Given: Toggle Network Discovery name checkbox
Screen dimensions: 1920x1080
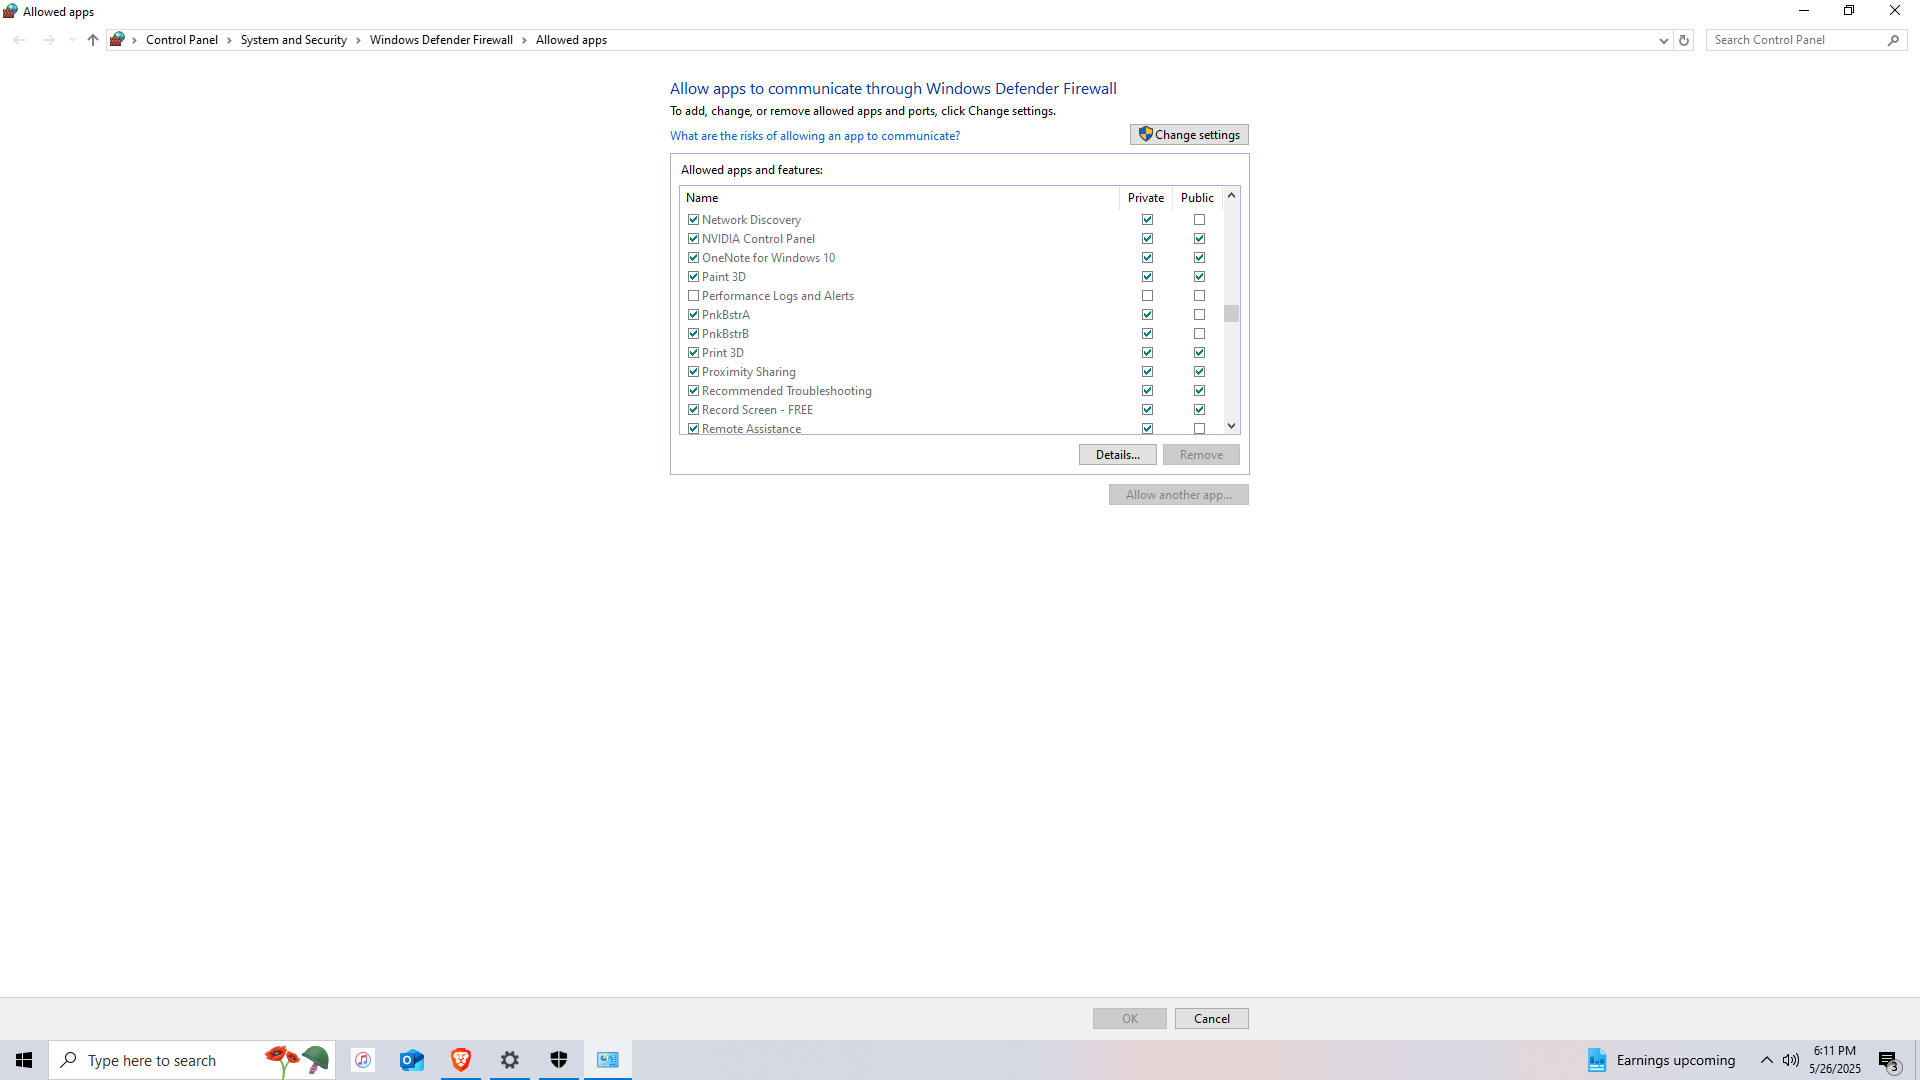Looking at the screenshot, I should 693,220.
